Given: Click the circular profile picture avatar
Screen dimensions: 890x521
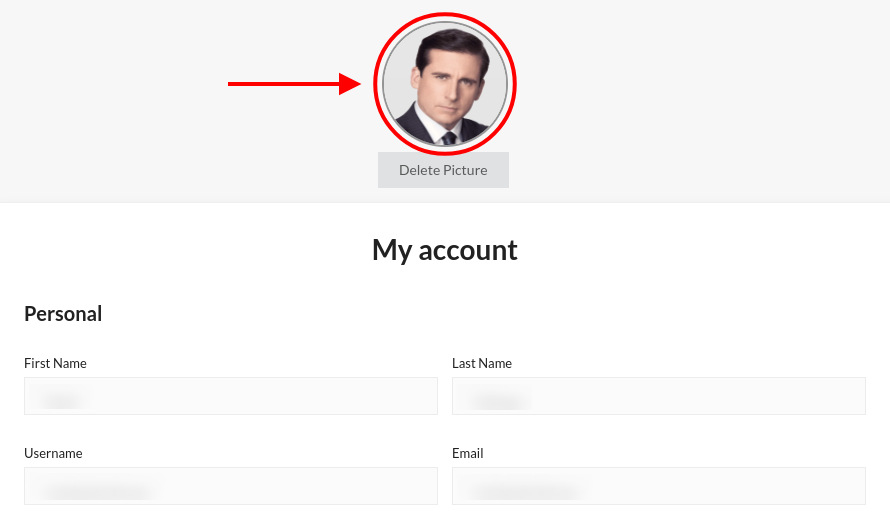Looking at the screenshot, I should (x=445, y=85).
